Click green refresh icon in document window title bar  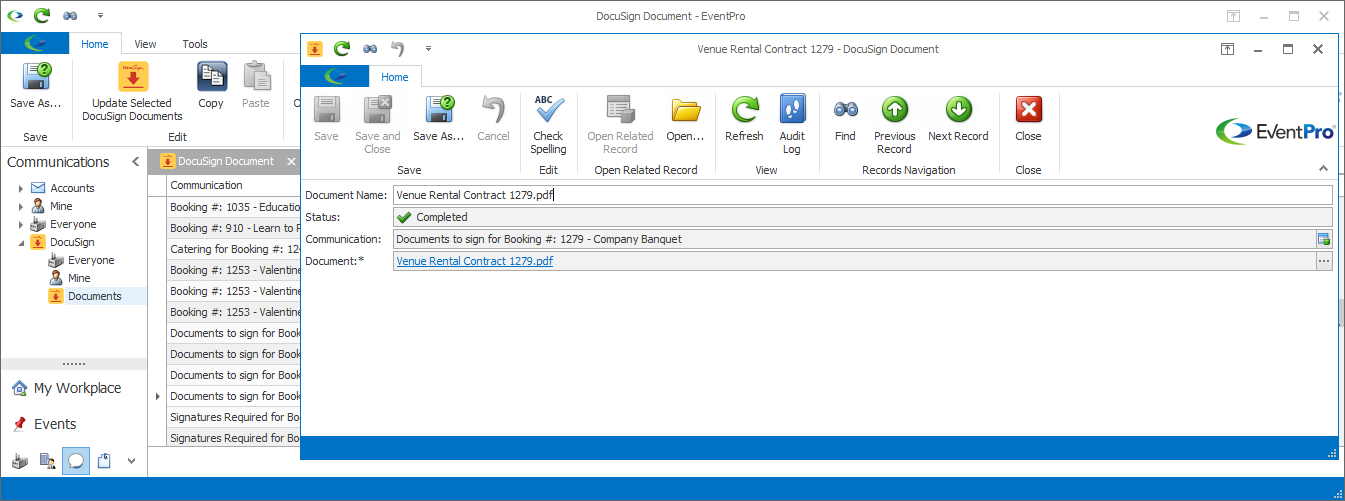342,48
